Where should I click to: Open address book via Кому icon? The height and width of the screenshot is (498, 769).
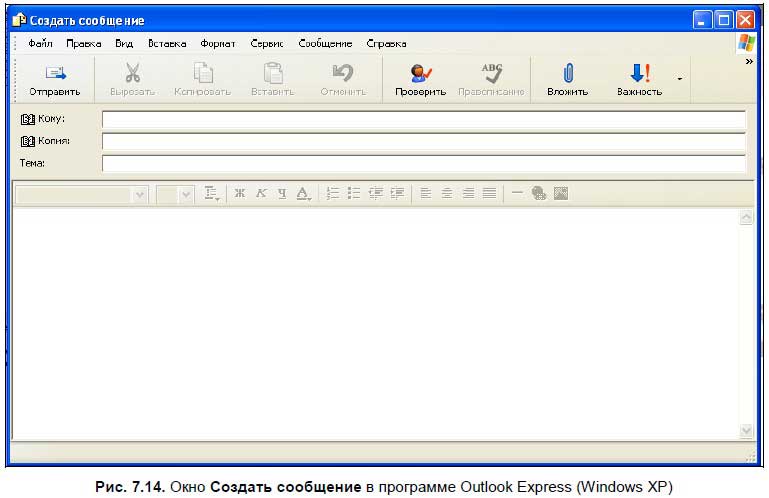click(x=27, y=119)
